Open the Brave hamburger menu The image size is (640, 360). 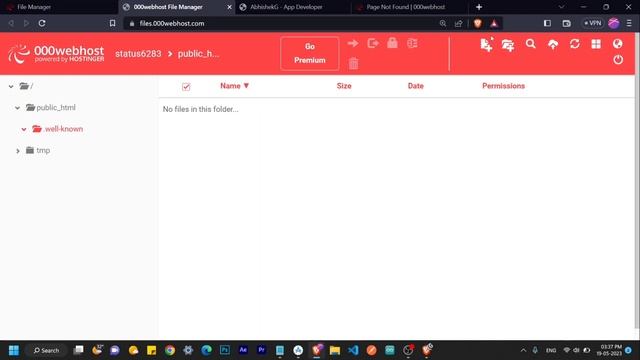click(629, 23)
